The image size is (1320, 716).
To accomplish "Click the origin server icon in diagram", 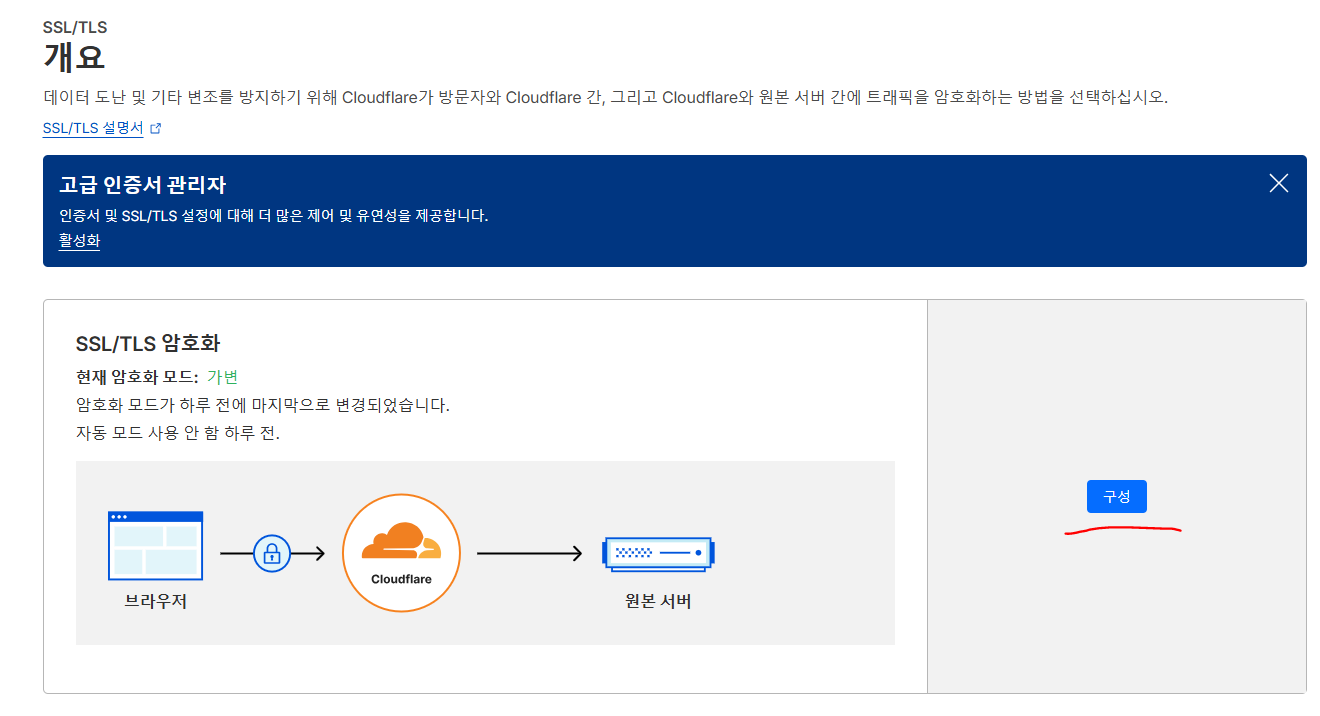I will pyautogui.click(x=658, y=553).
